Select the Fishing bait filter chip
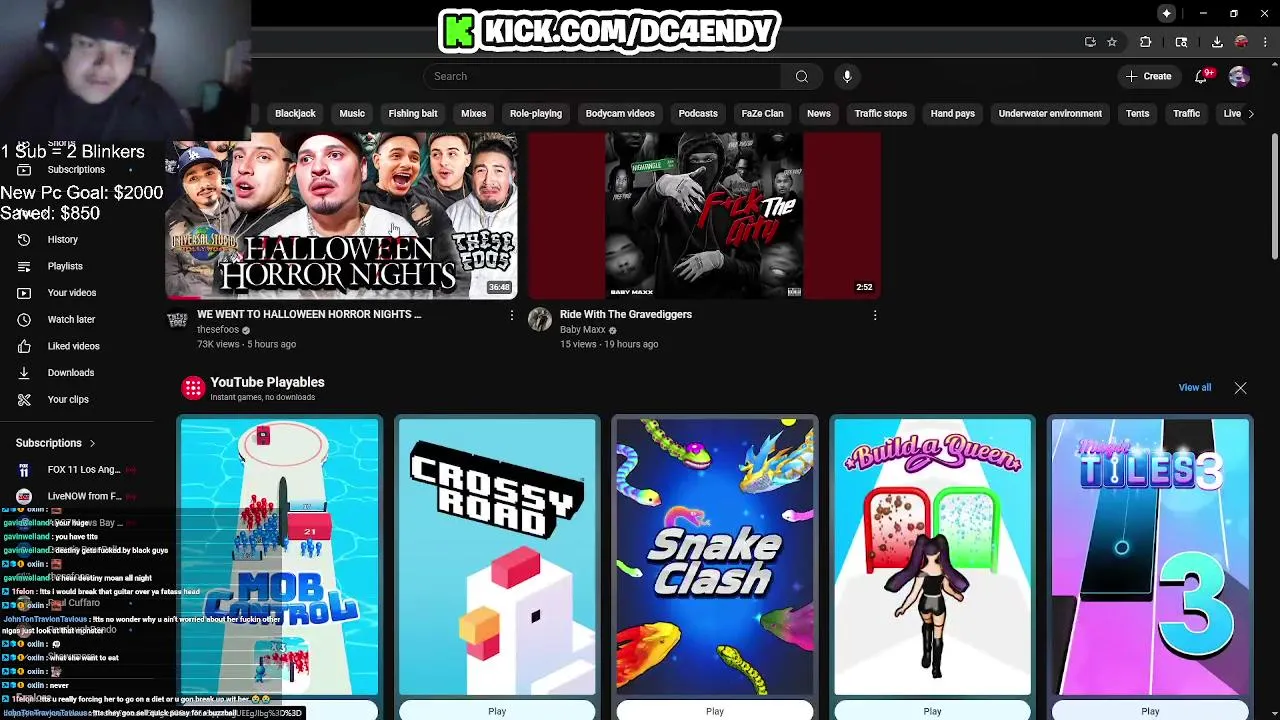This screenshot has width=1280, height=720. tap(413, 114)
